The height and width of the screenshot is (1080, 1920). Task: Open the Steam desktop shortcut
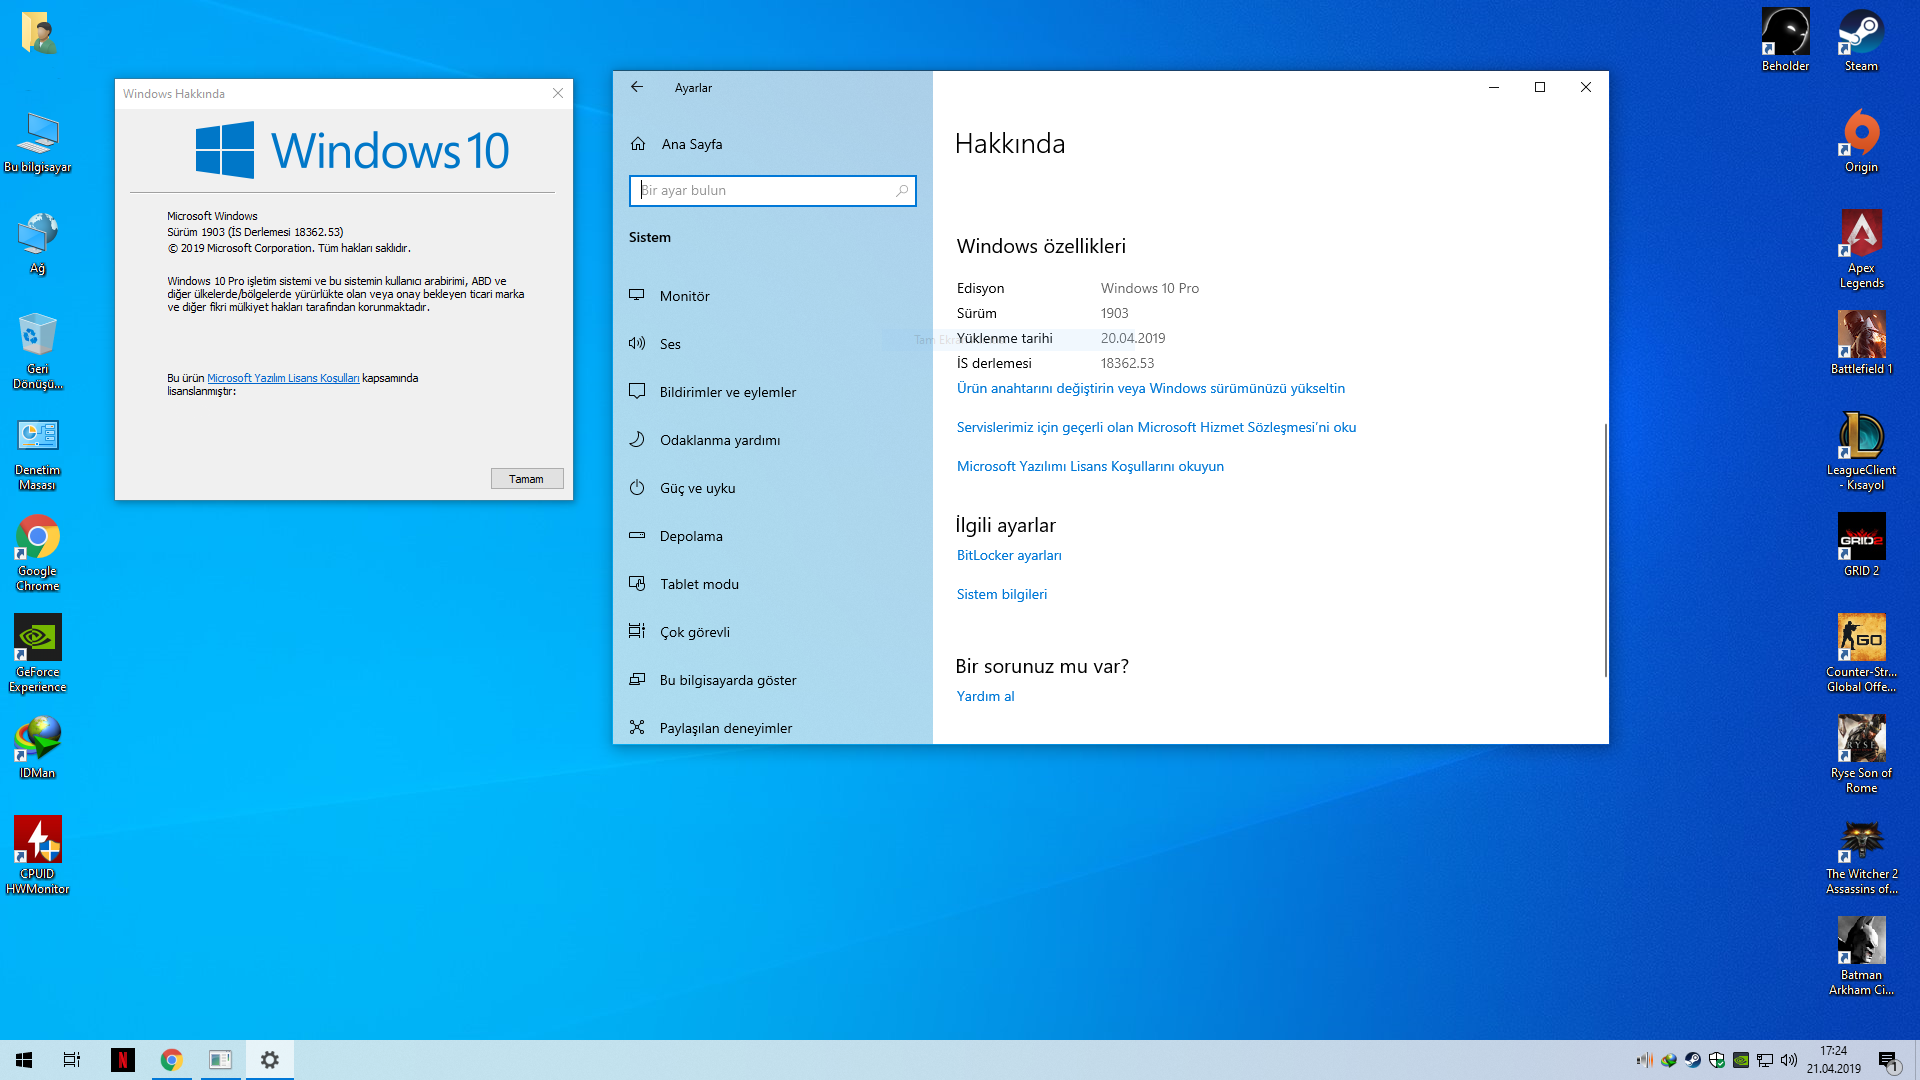[x=1861, y=40]
